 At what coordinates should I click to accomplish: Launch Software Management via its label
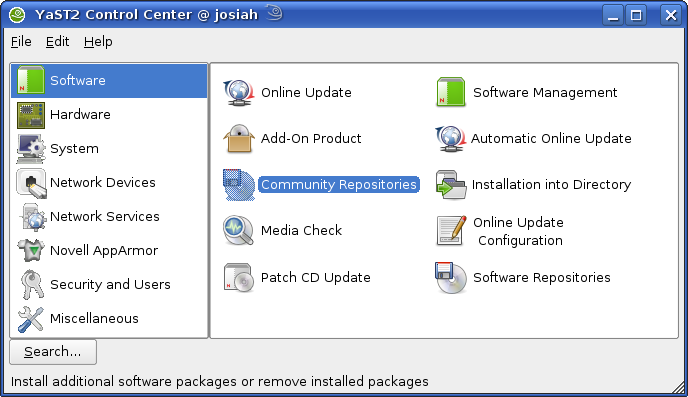click(545, 93)
